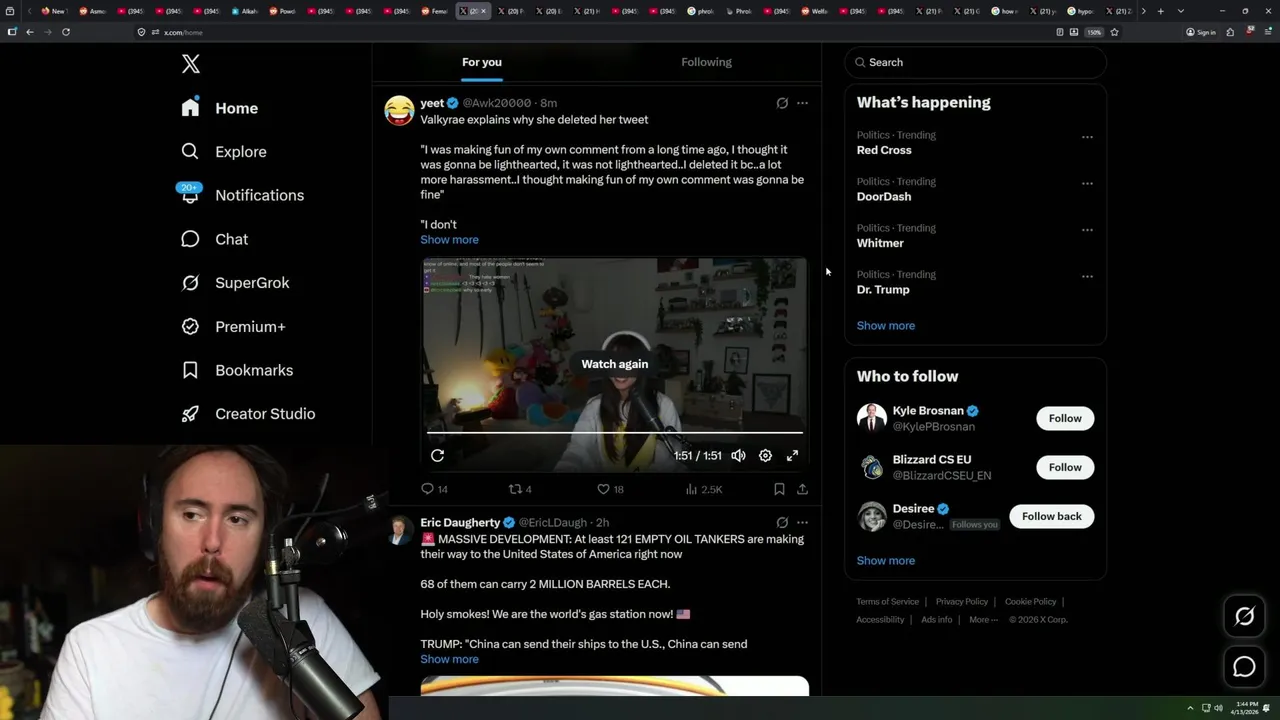Open options for Whitmer trend

[1087, 230]
